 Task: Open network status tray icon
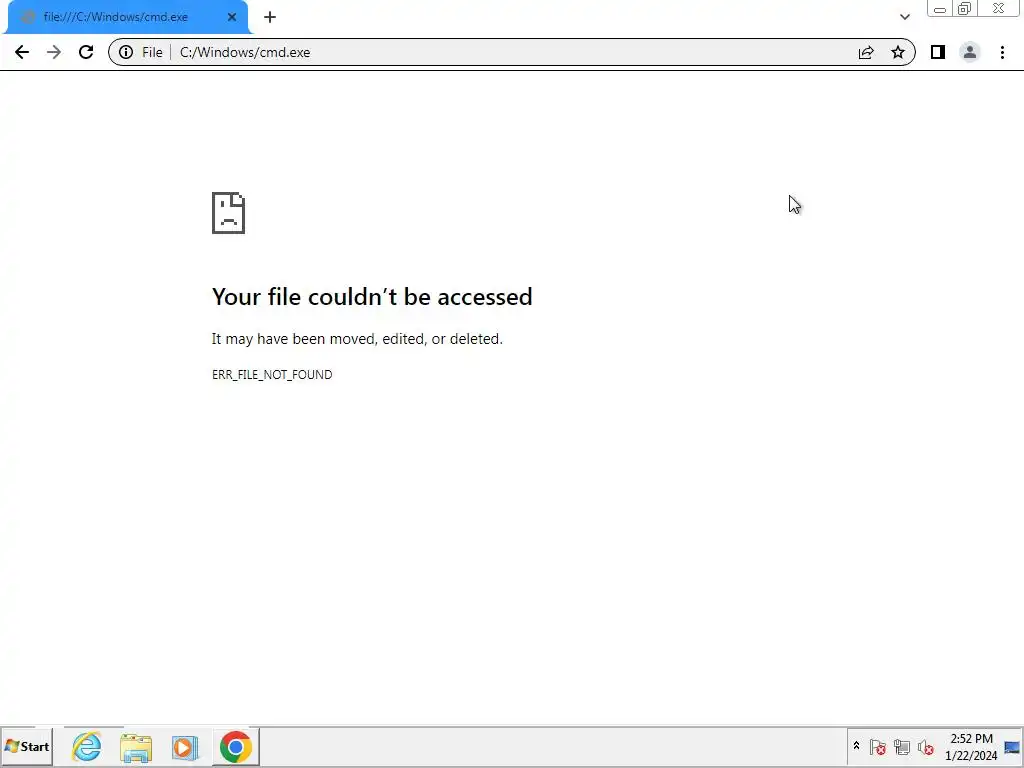(x=902, y=746)
